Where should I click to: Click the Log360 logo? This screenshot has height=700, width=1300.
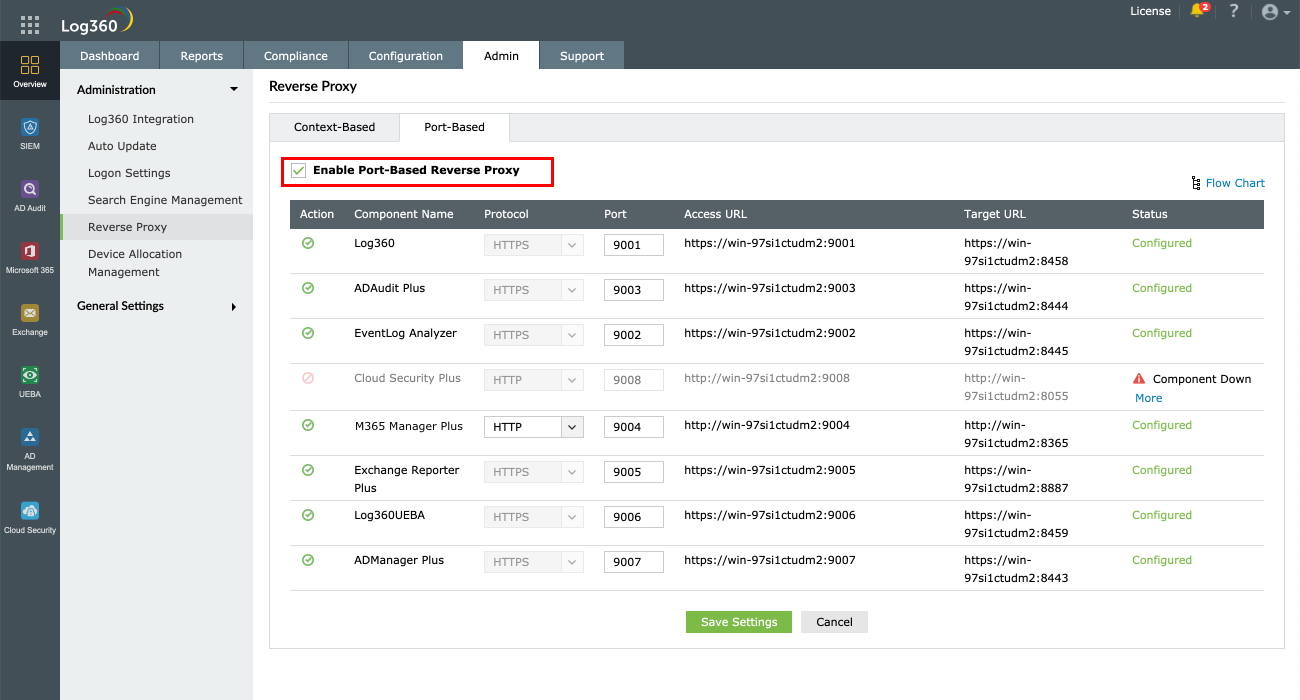(x=96, y=23)
